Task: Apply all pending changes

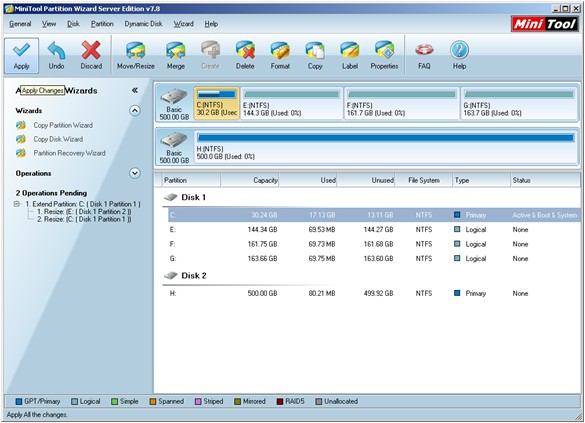Action: [x=21, y=56]
